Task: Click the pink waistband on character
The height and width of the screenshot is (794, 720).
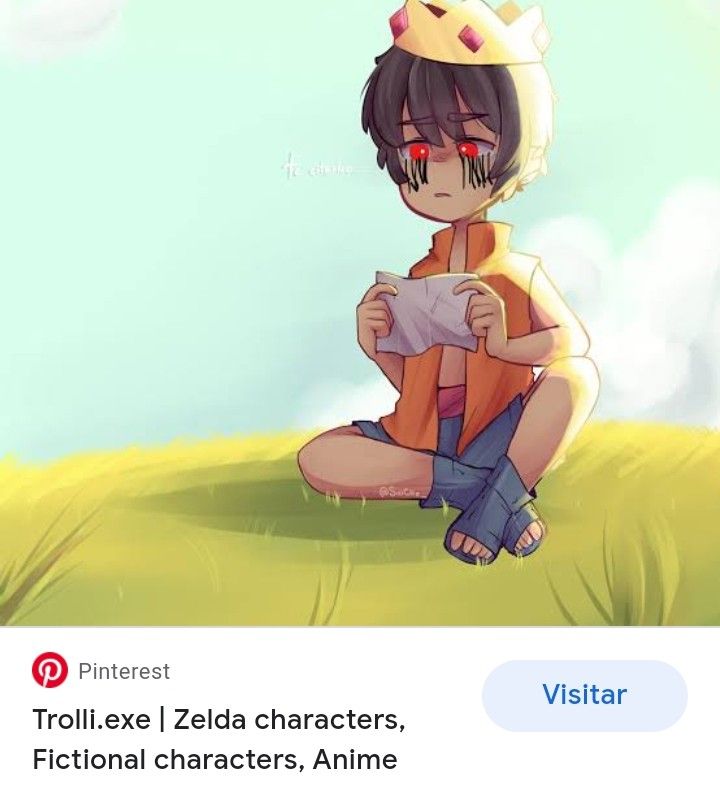Action: [x=450, y=397]
